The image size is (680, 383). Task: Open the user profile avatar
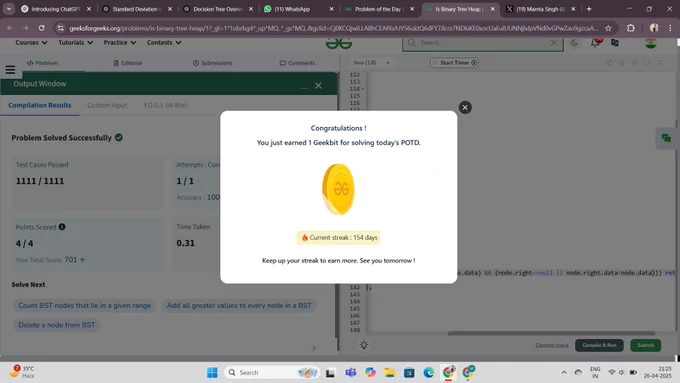(x=651, y=43)
